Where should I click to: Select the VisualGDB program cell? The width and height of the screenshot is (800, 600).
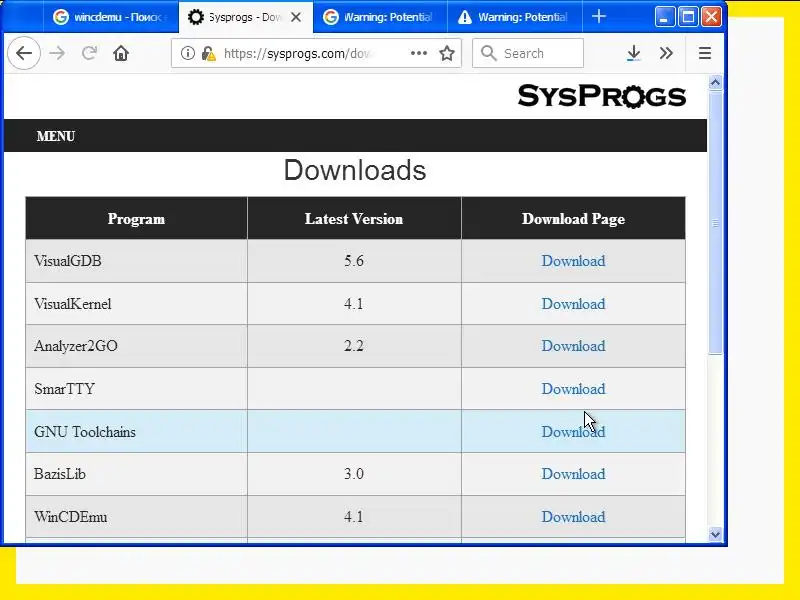pos(136,261)
